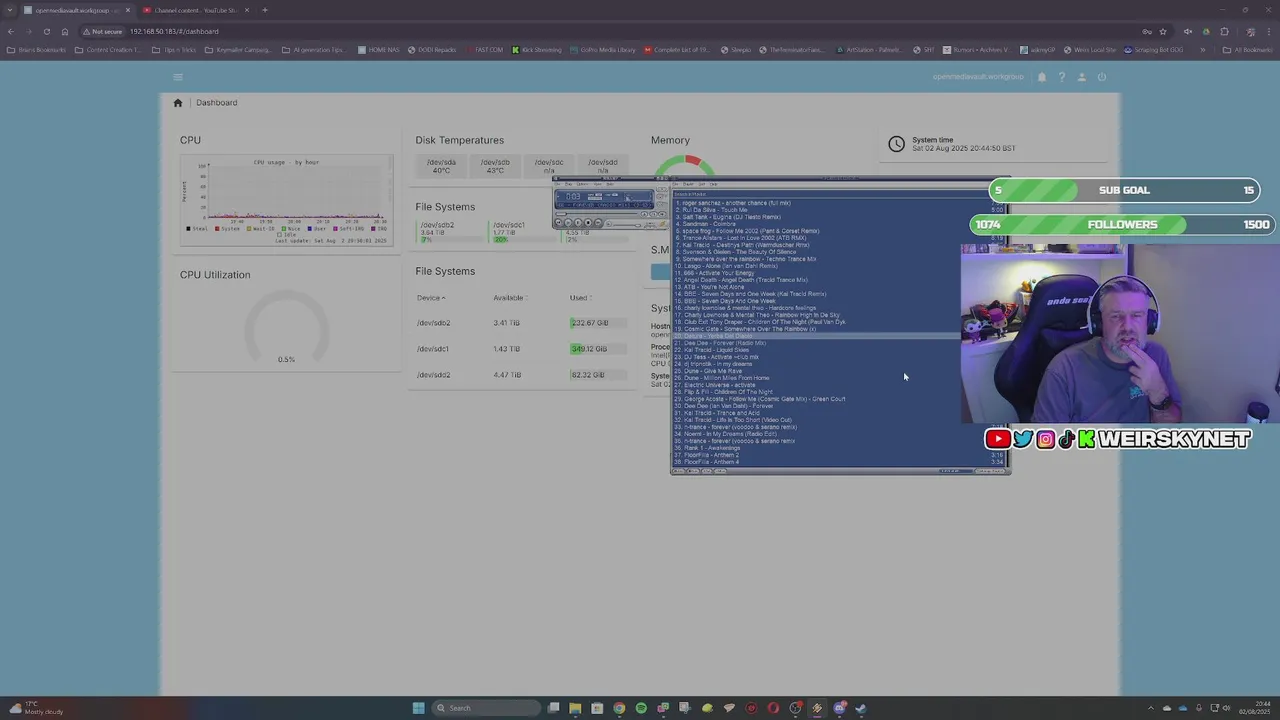Open File Explorer from the taskbar
Screen dimensions: 1280x720
pyautogui.click(x=575, y=708)
